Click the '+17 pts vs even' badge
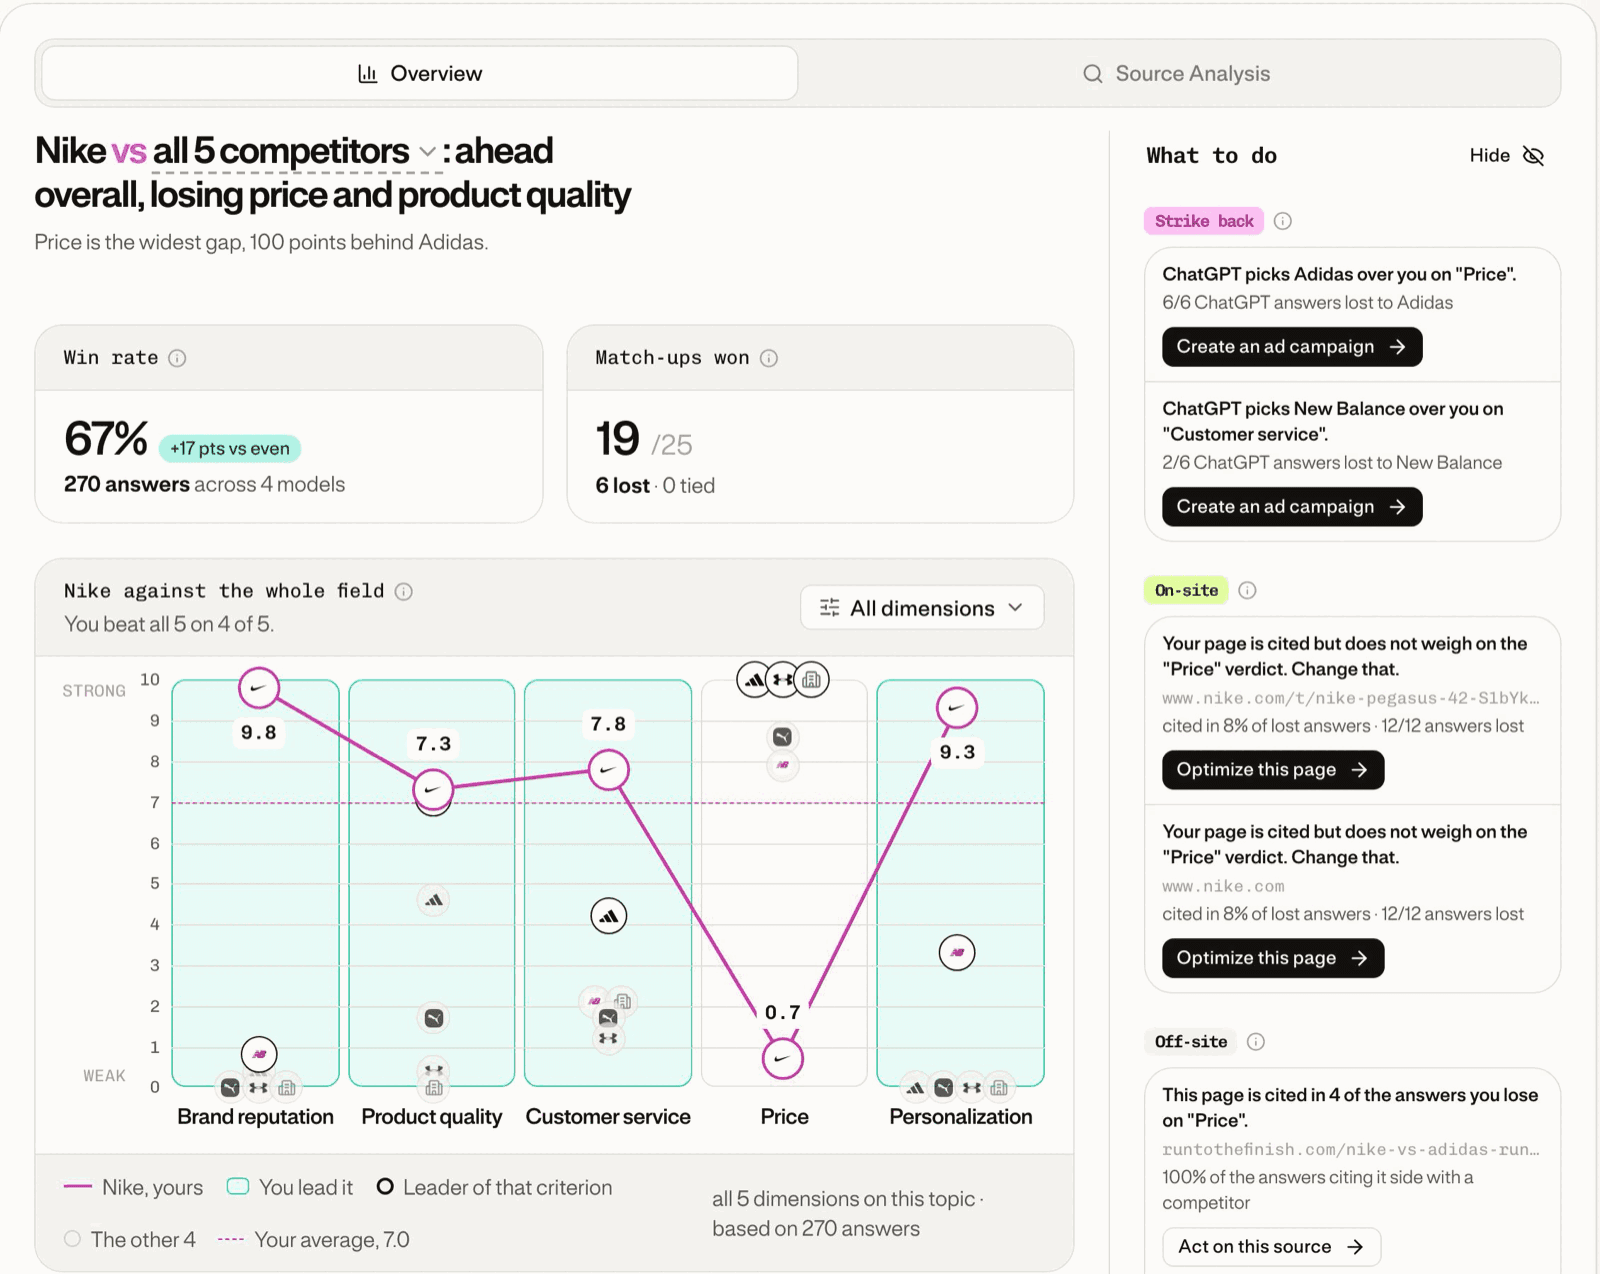This screenshot has height=1274, width=1600. (230, 448)
